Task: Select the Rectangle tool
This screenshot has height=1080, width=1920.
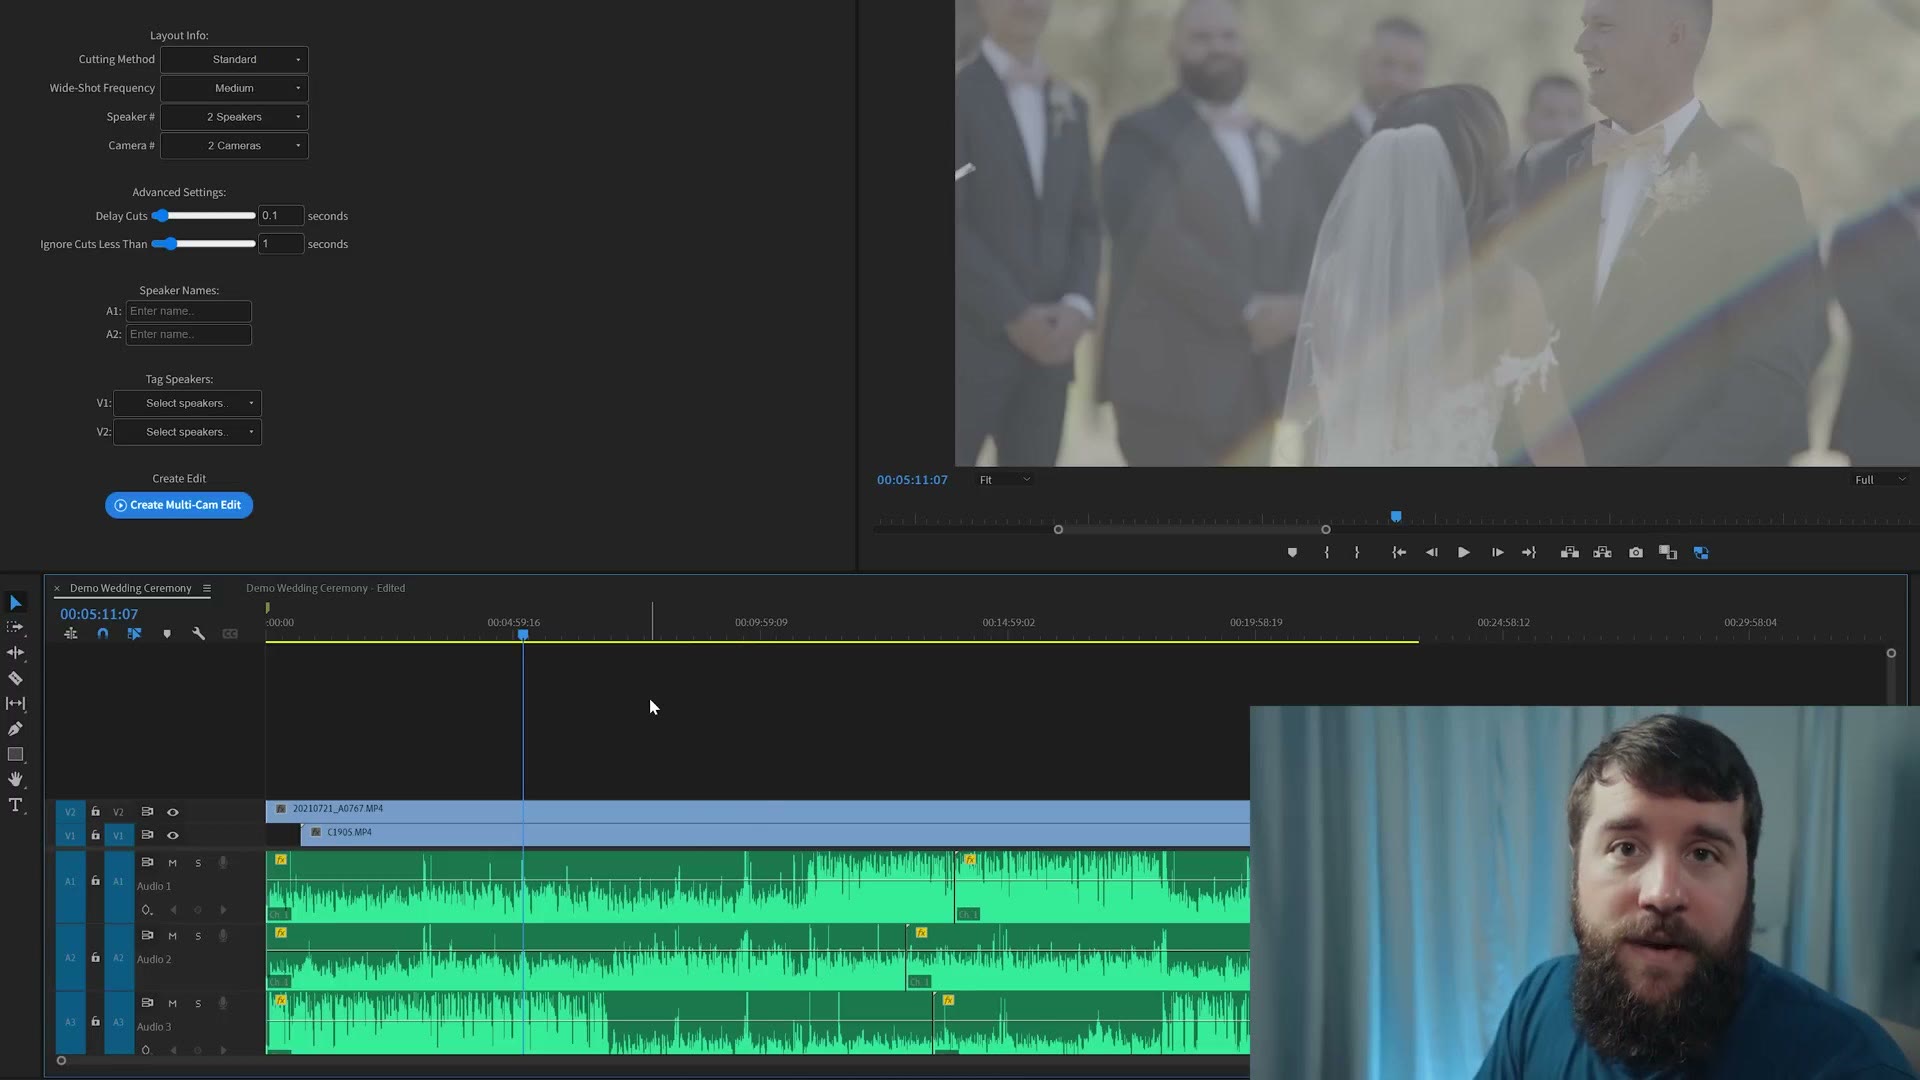Action: click(15, 754)
